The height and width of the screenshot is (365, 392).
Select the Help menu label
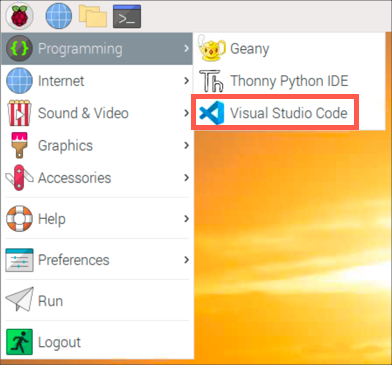click(x=52, y=219)
